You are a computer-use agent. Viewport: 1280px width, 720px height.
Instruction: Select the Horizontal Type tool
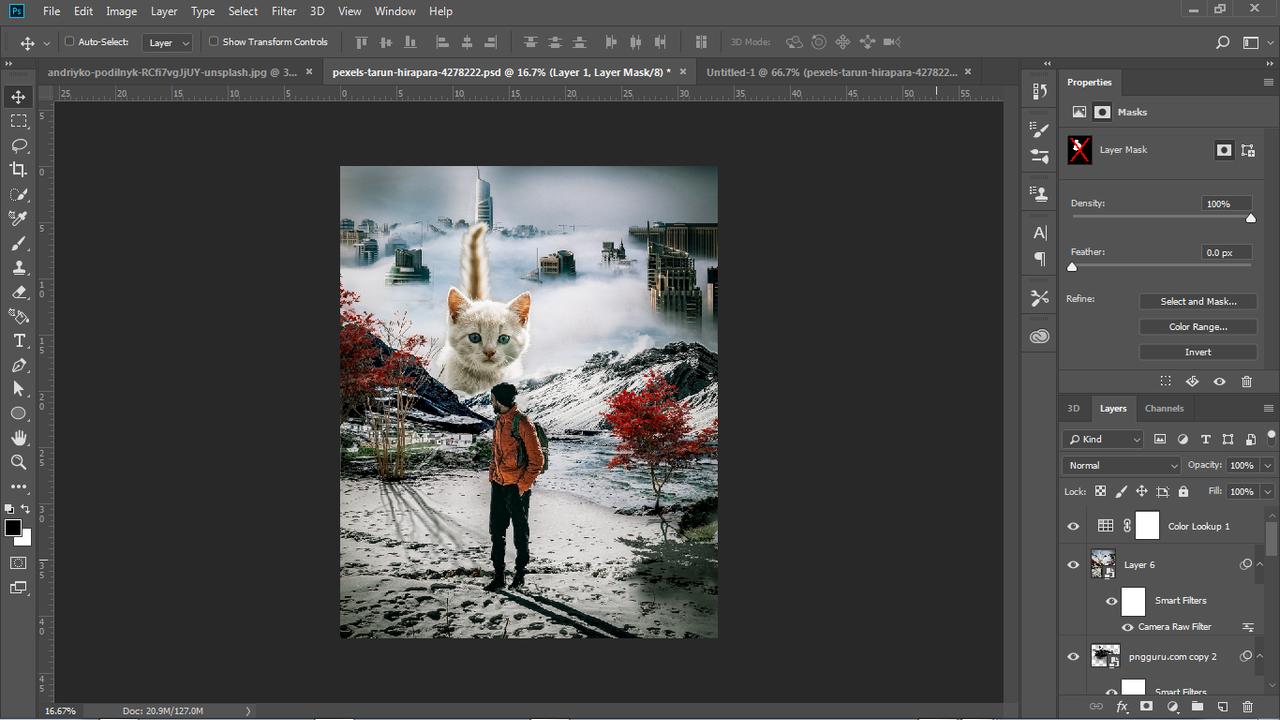[18, 341]
